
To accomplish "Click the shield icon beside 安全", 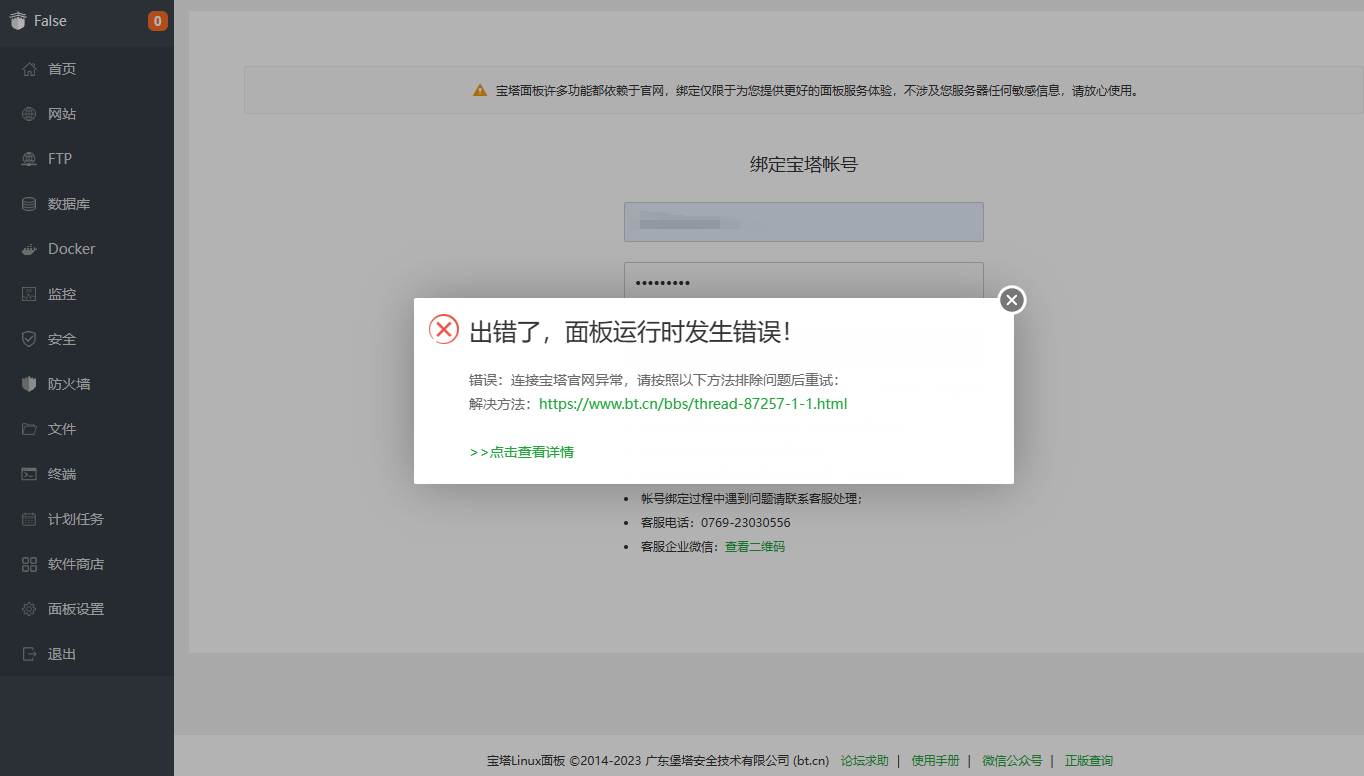I will tap(29, 339).
